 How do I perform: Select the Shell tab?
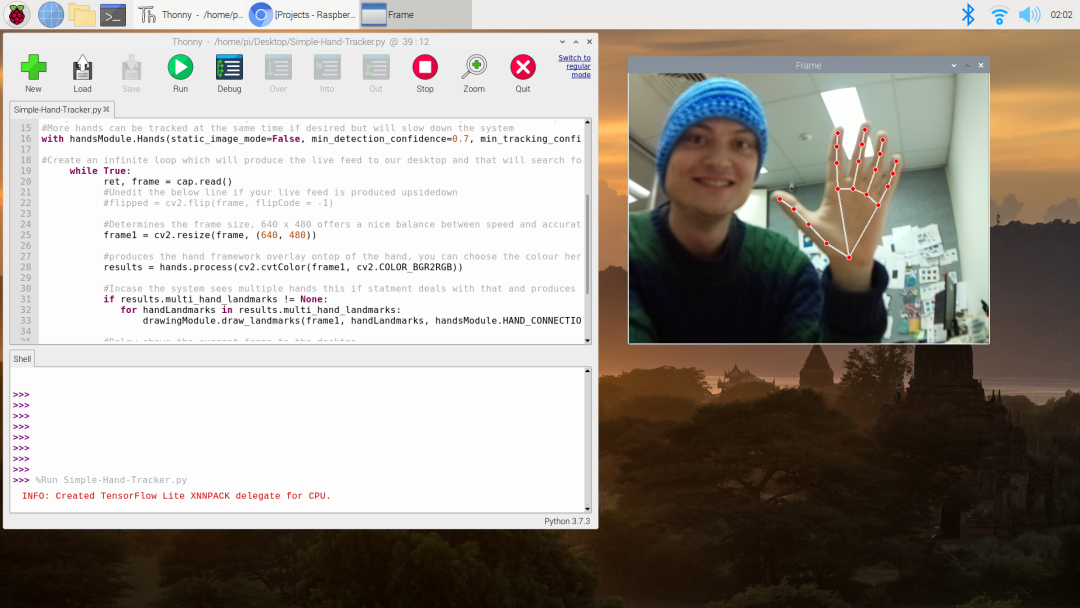[x=22, y=359]
